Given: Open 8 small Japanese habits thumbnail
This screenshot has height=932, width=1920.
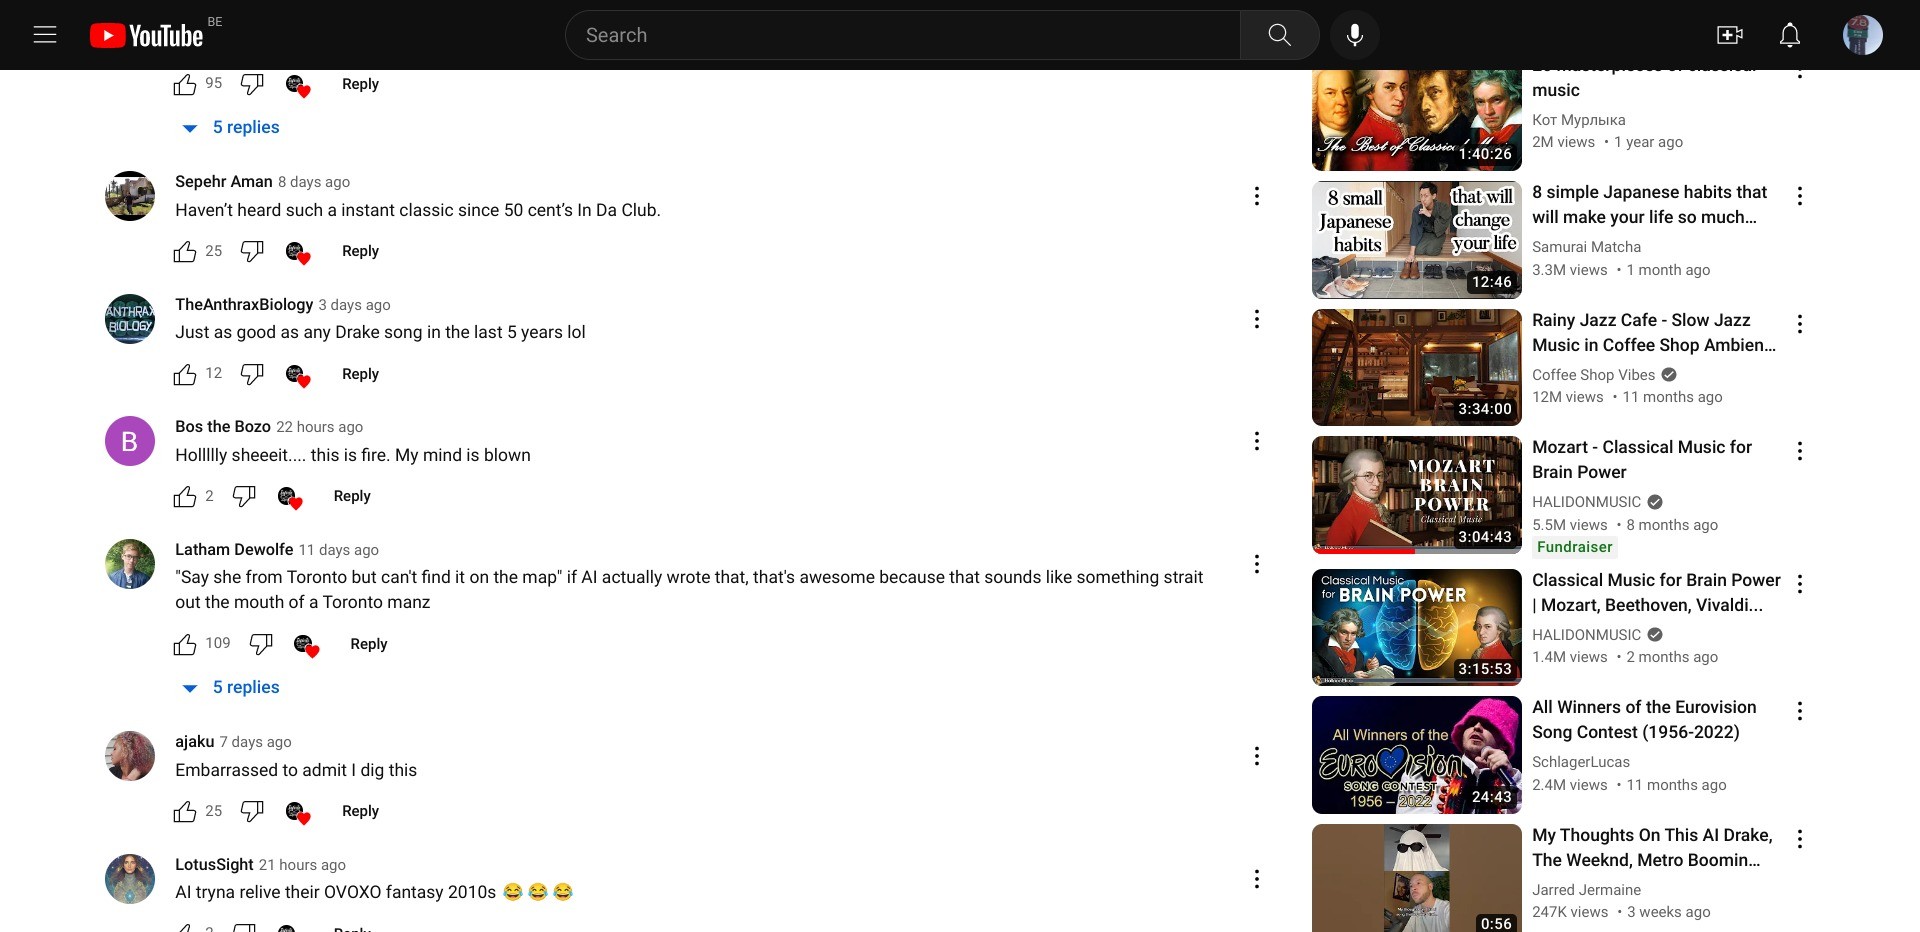Looking at the screenshot, I should pos(1416,240).
